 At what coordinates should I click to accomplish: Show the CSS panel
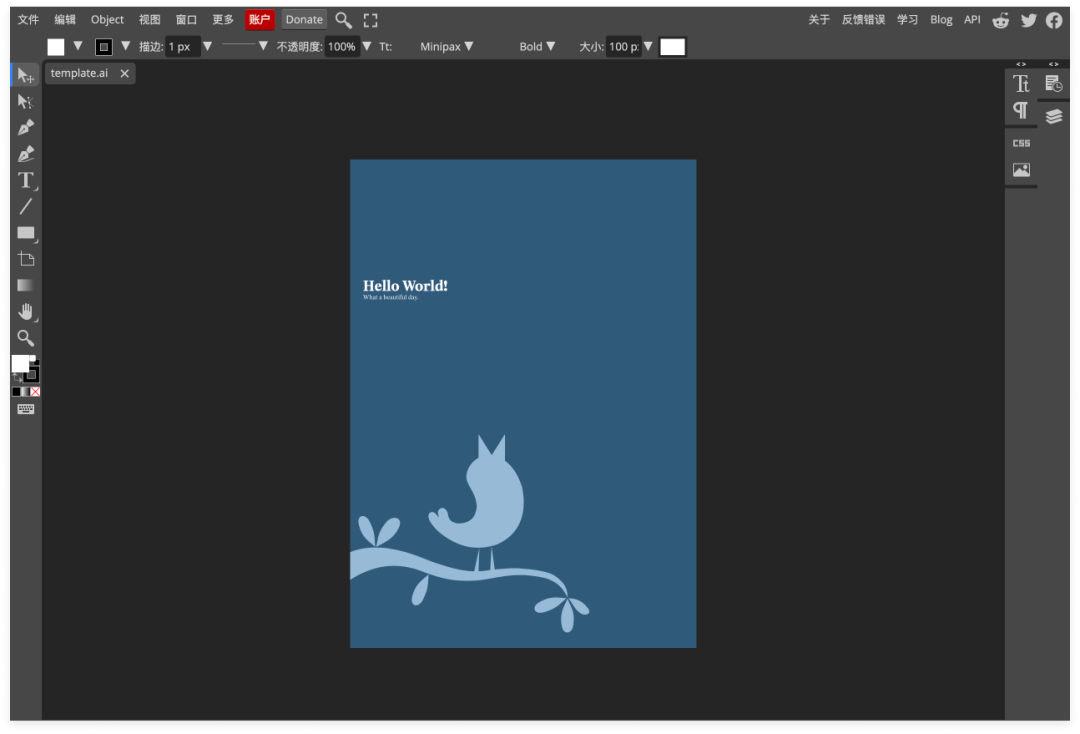coord(1021,143)
